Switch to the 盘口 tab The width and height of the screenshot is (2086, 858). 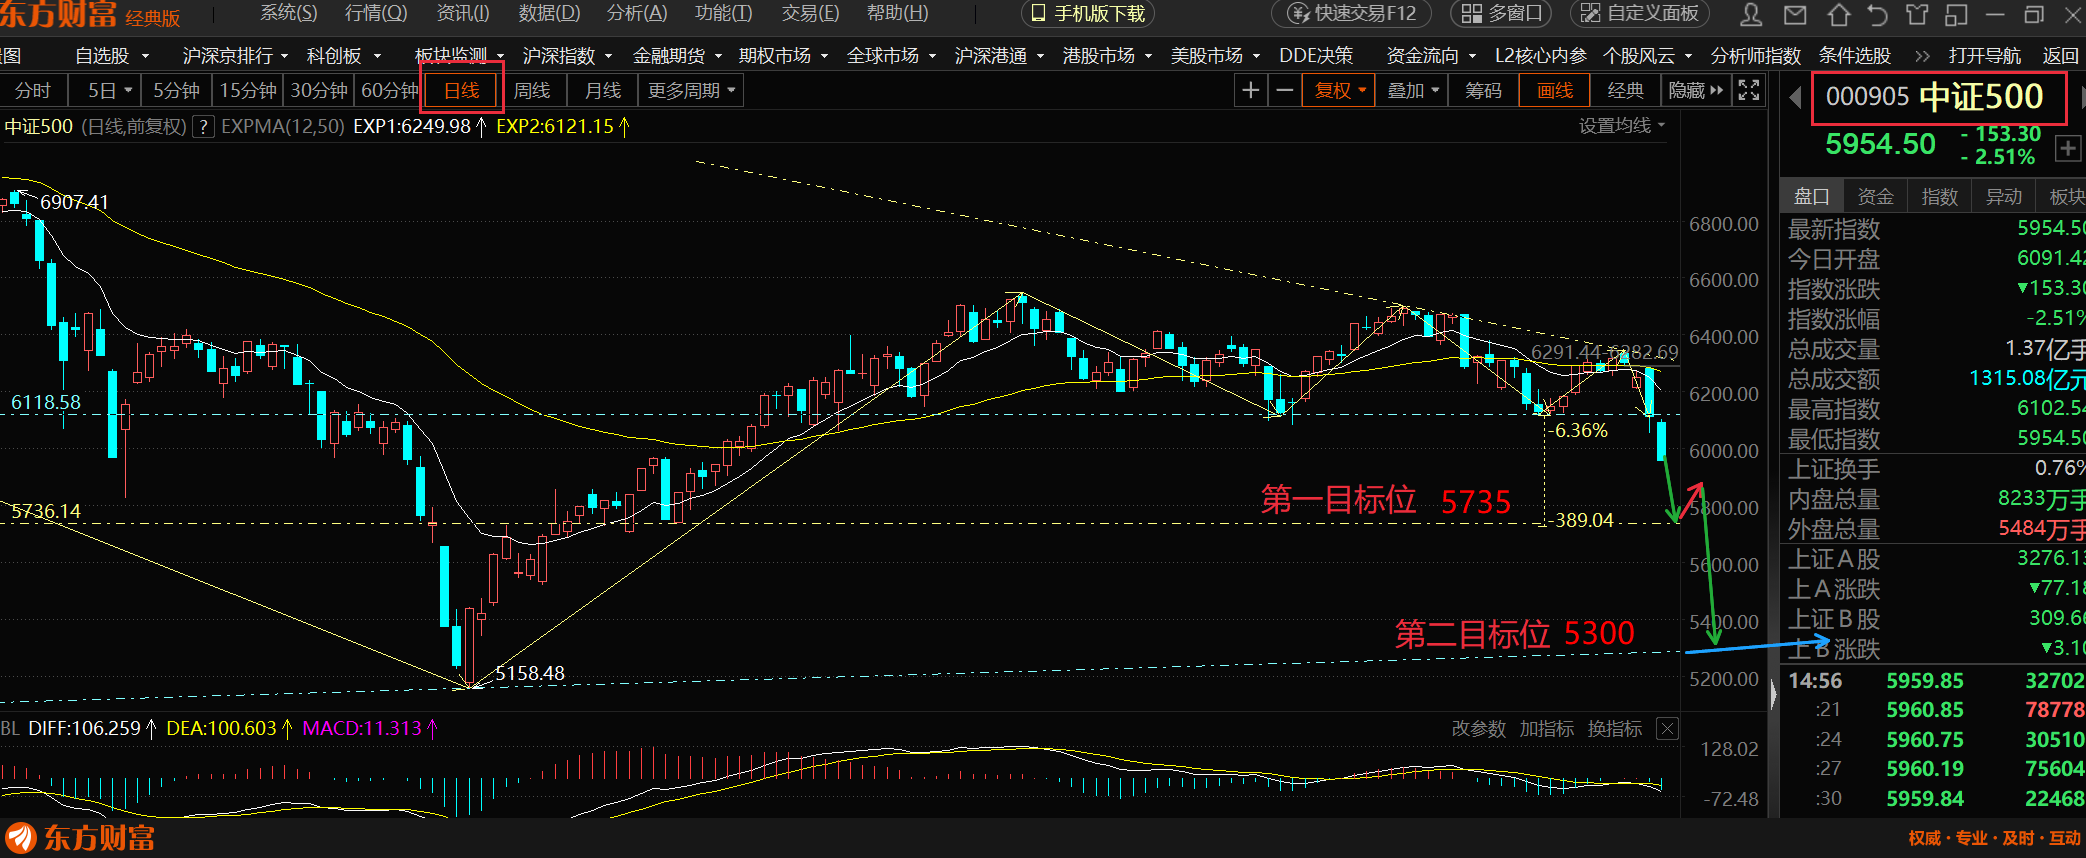(1812, 197)
